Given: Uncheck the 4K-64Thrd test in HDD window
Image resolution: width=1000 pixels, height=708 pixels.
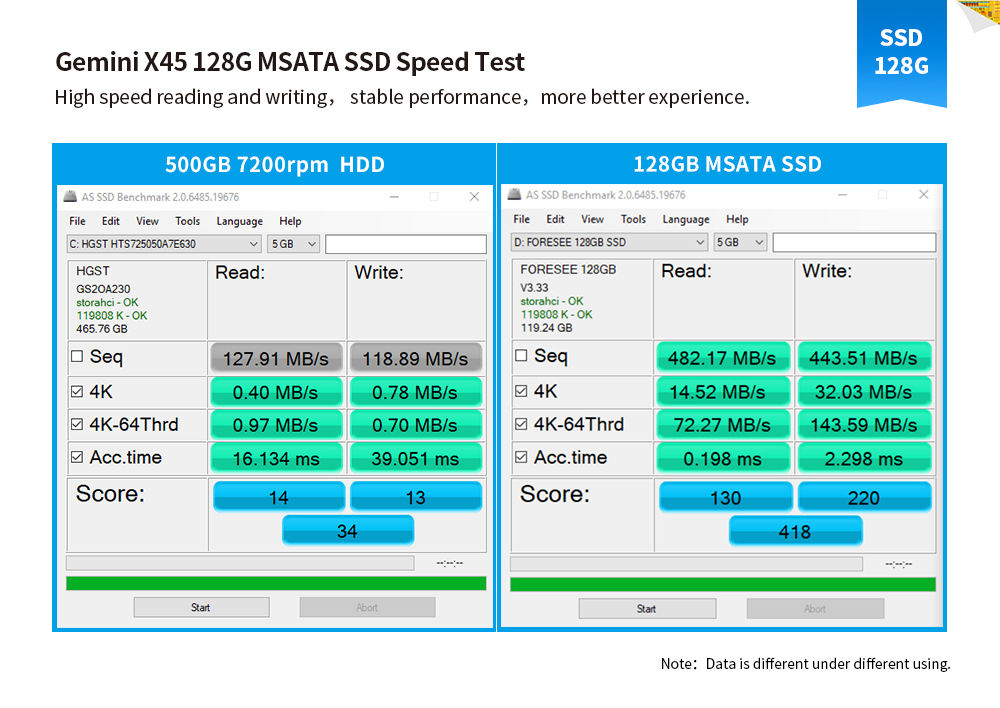Looking at the screenshot, I should [x=77, y=424].
